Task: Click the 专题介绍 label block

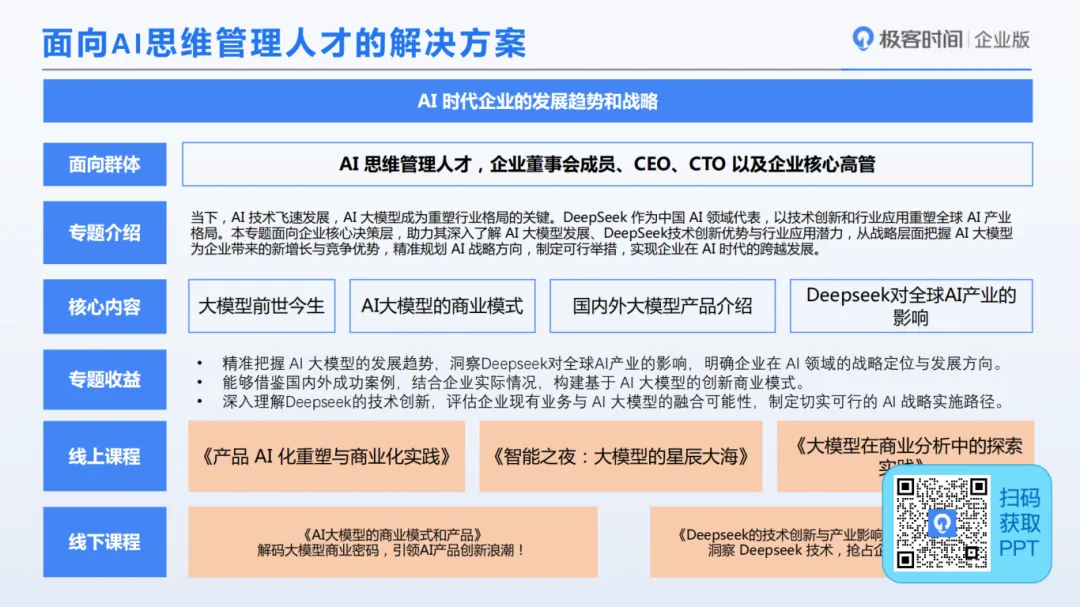Action: 105,233
